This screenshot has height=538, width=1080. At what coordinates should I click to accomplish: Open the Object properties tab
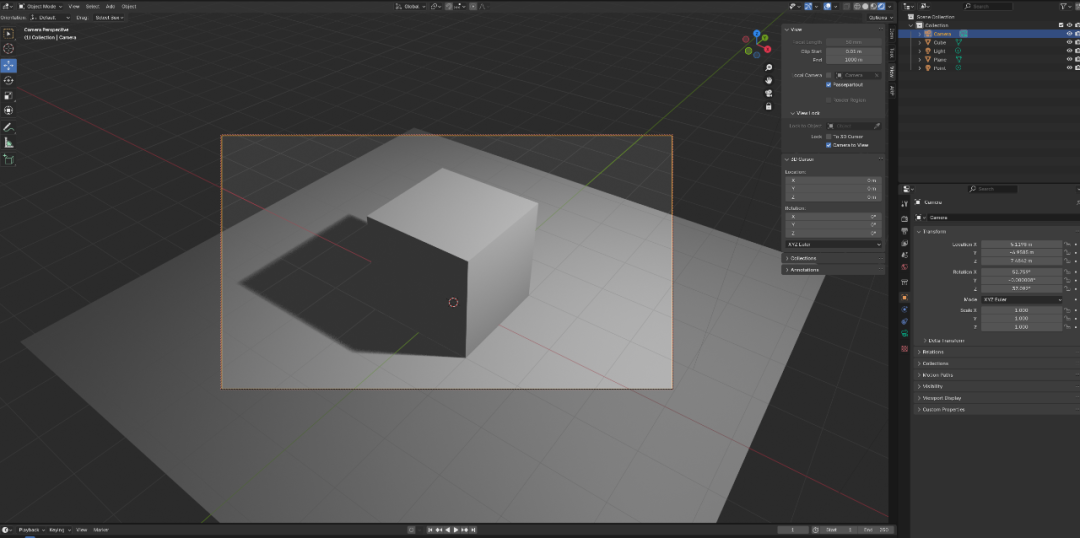[x=904, y=298]
